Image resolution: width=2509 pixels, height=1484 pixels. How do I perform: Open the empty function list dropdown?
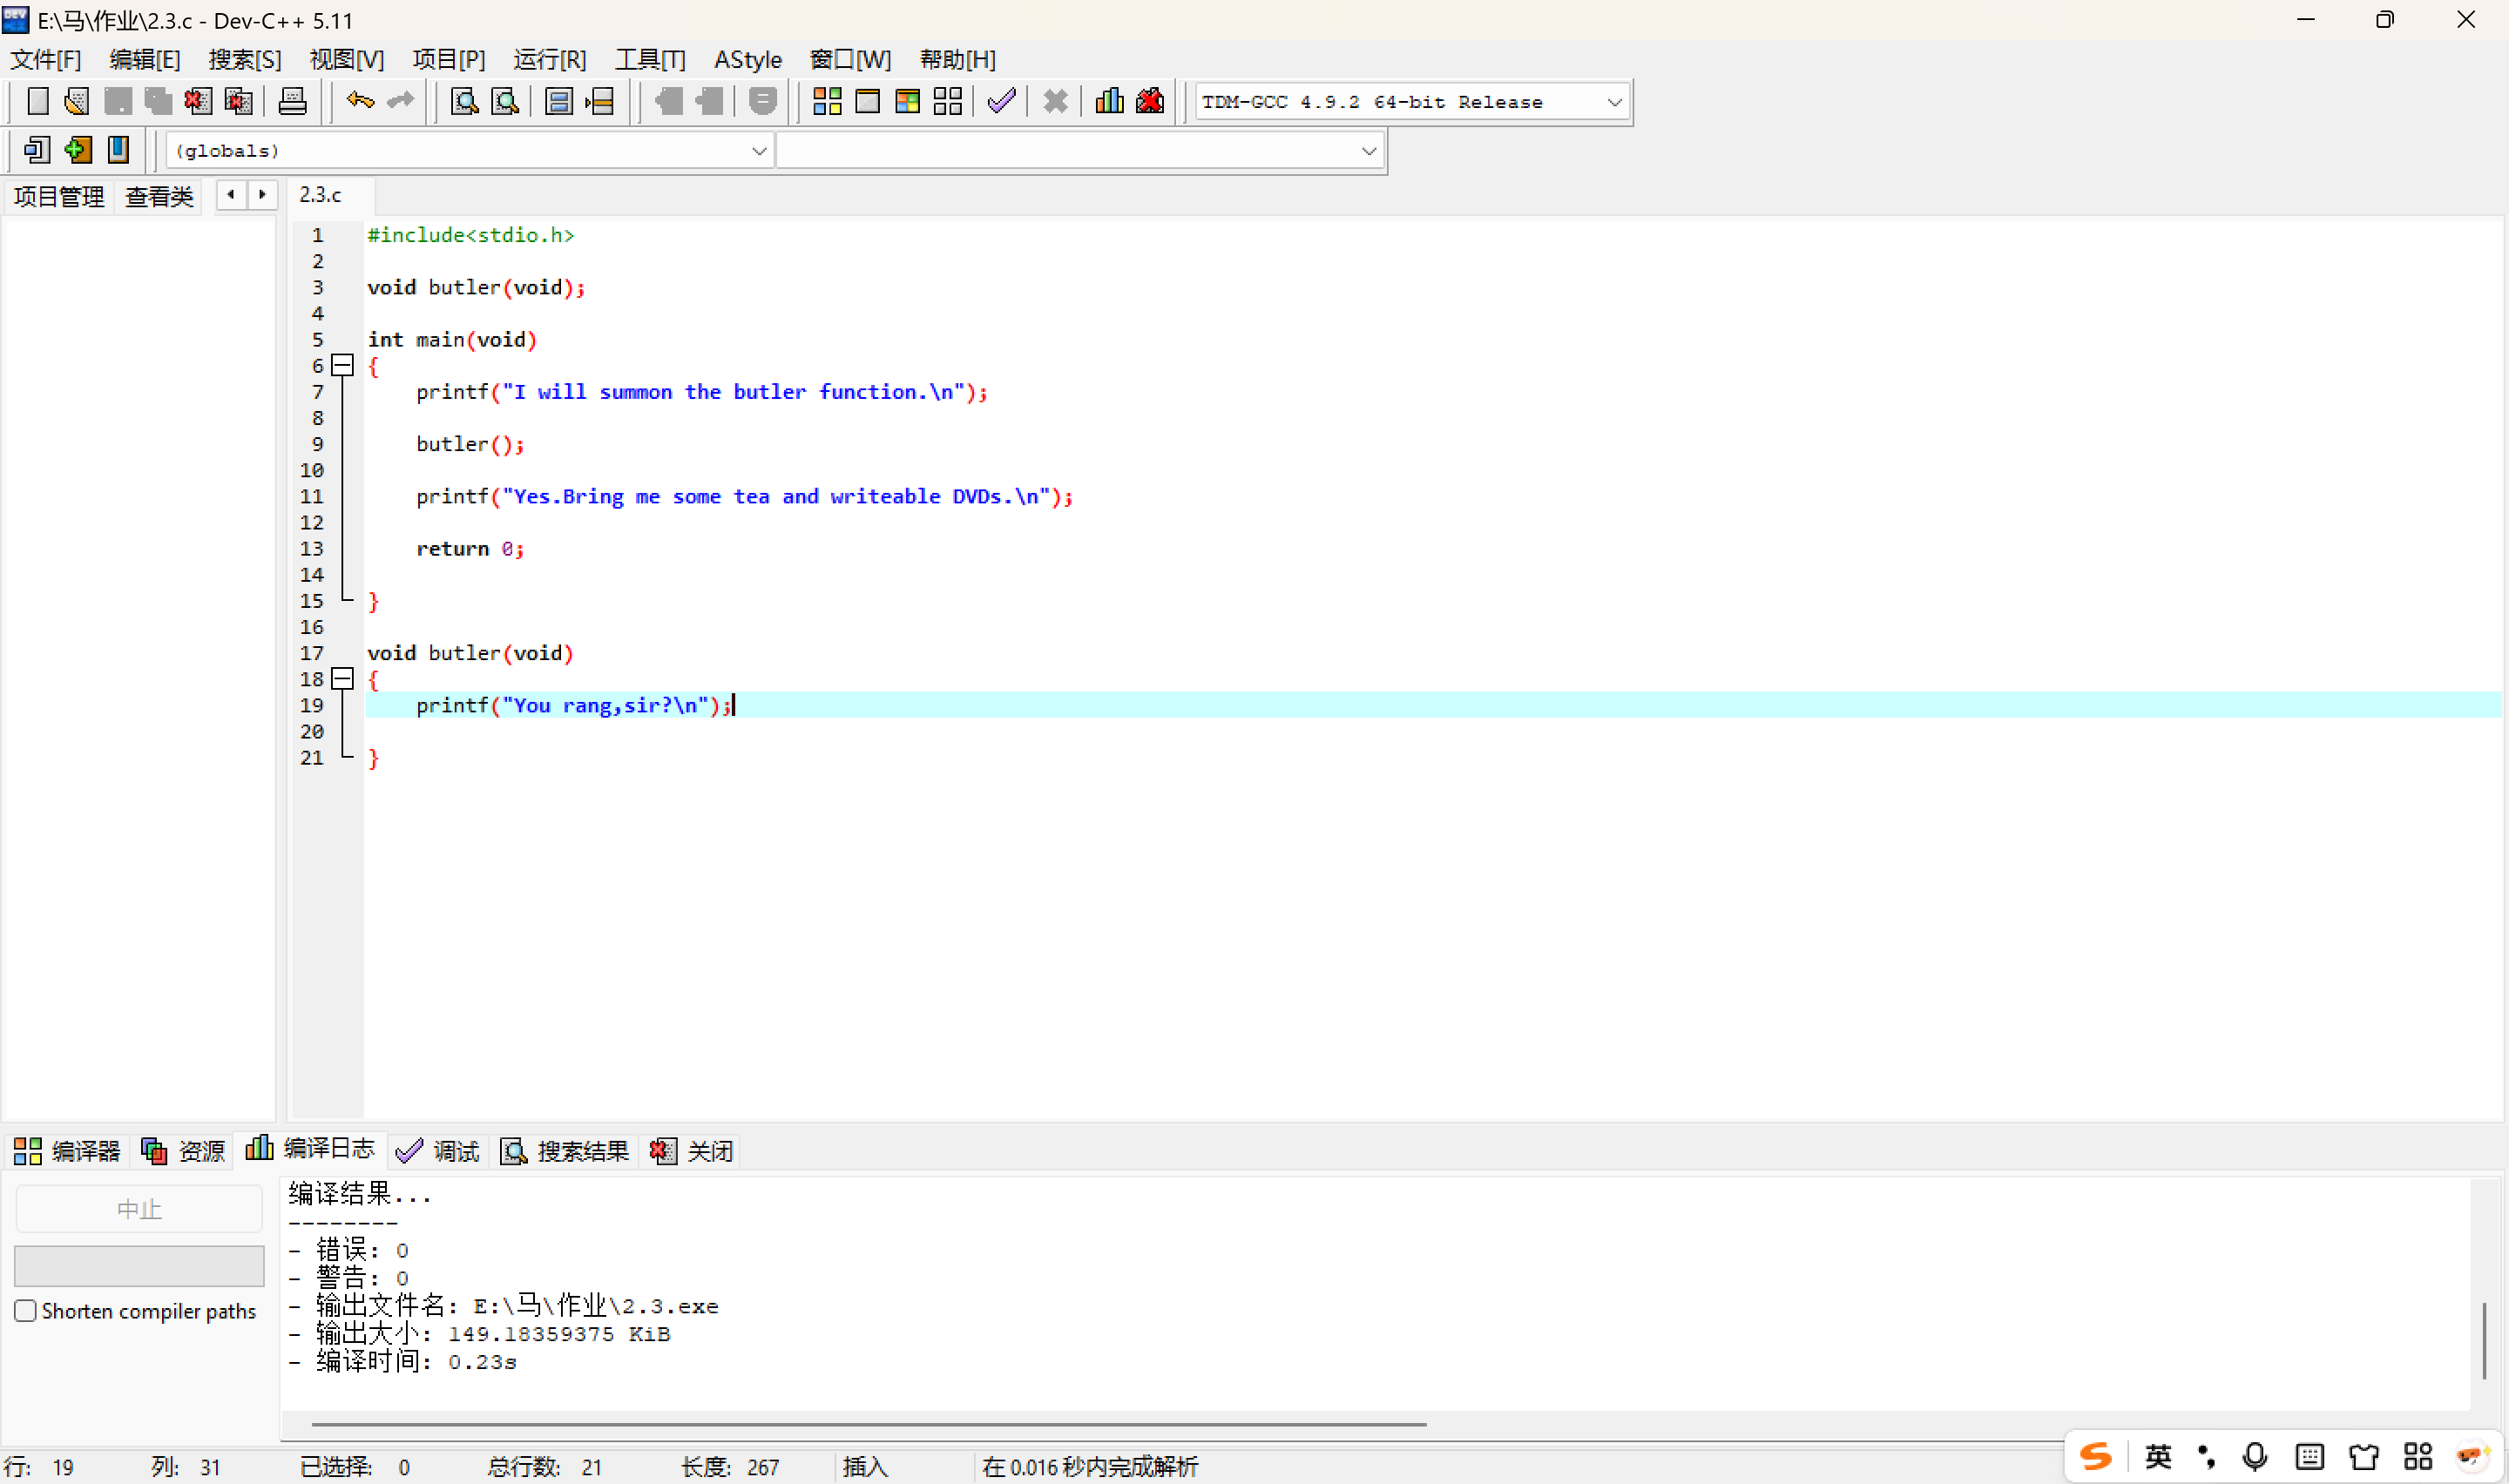pos(1368,151)
